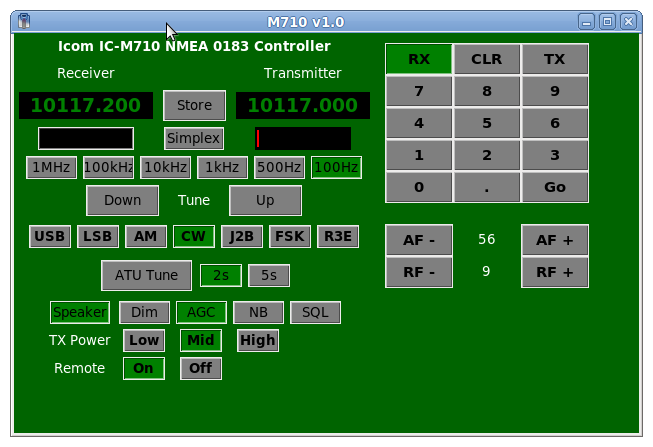Increase AF gain with AF +
The image size is (653, 447).
coord(554,240)
